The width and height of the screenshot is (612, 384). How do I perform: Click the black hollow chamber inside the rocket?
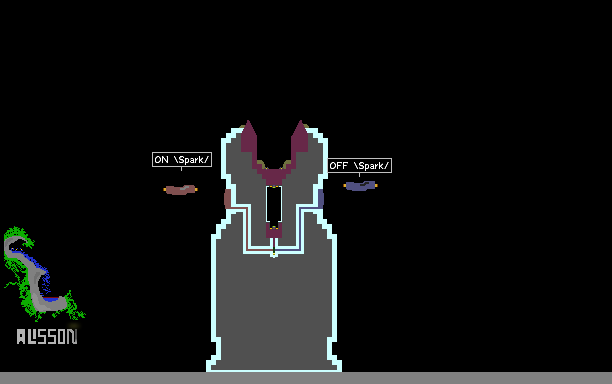(x=274, y=205)
